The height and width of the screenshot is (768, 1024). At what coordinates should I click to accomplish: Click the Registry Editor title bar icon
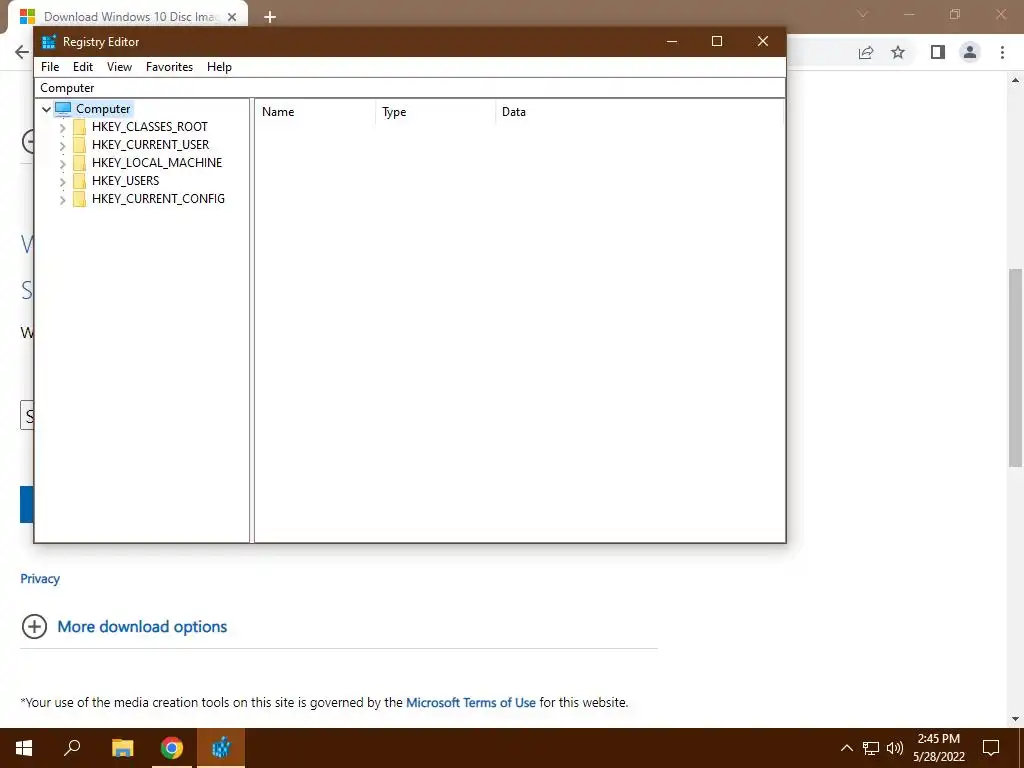(49, 42)
